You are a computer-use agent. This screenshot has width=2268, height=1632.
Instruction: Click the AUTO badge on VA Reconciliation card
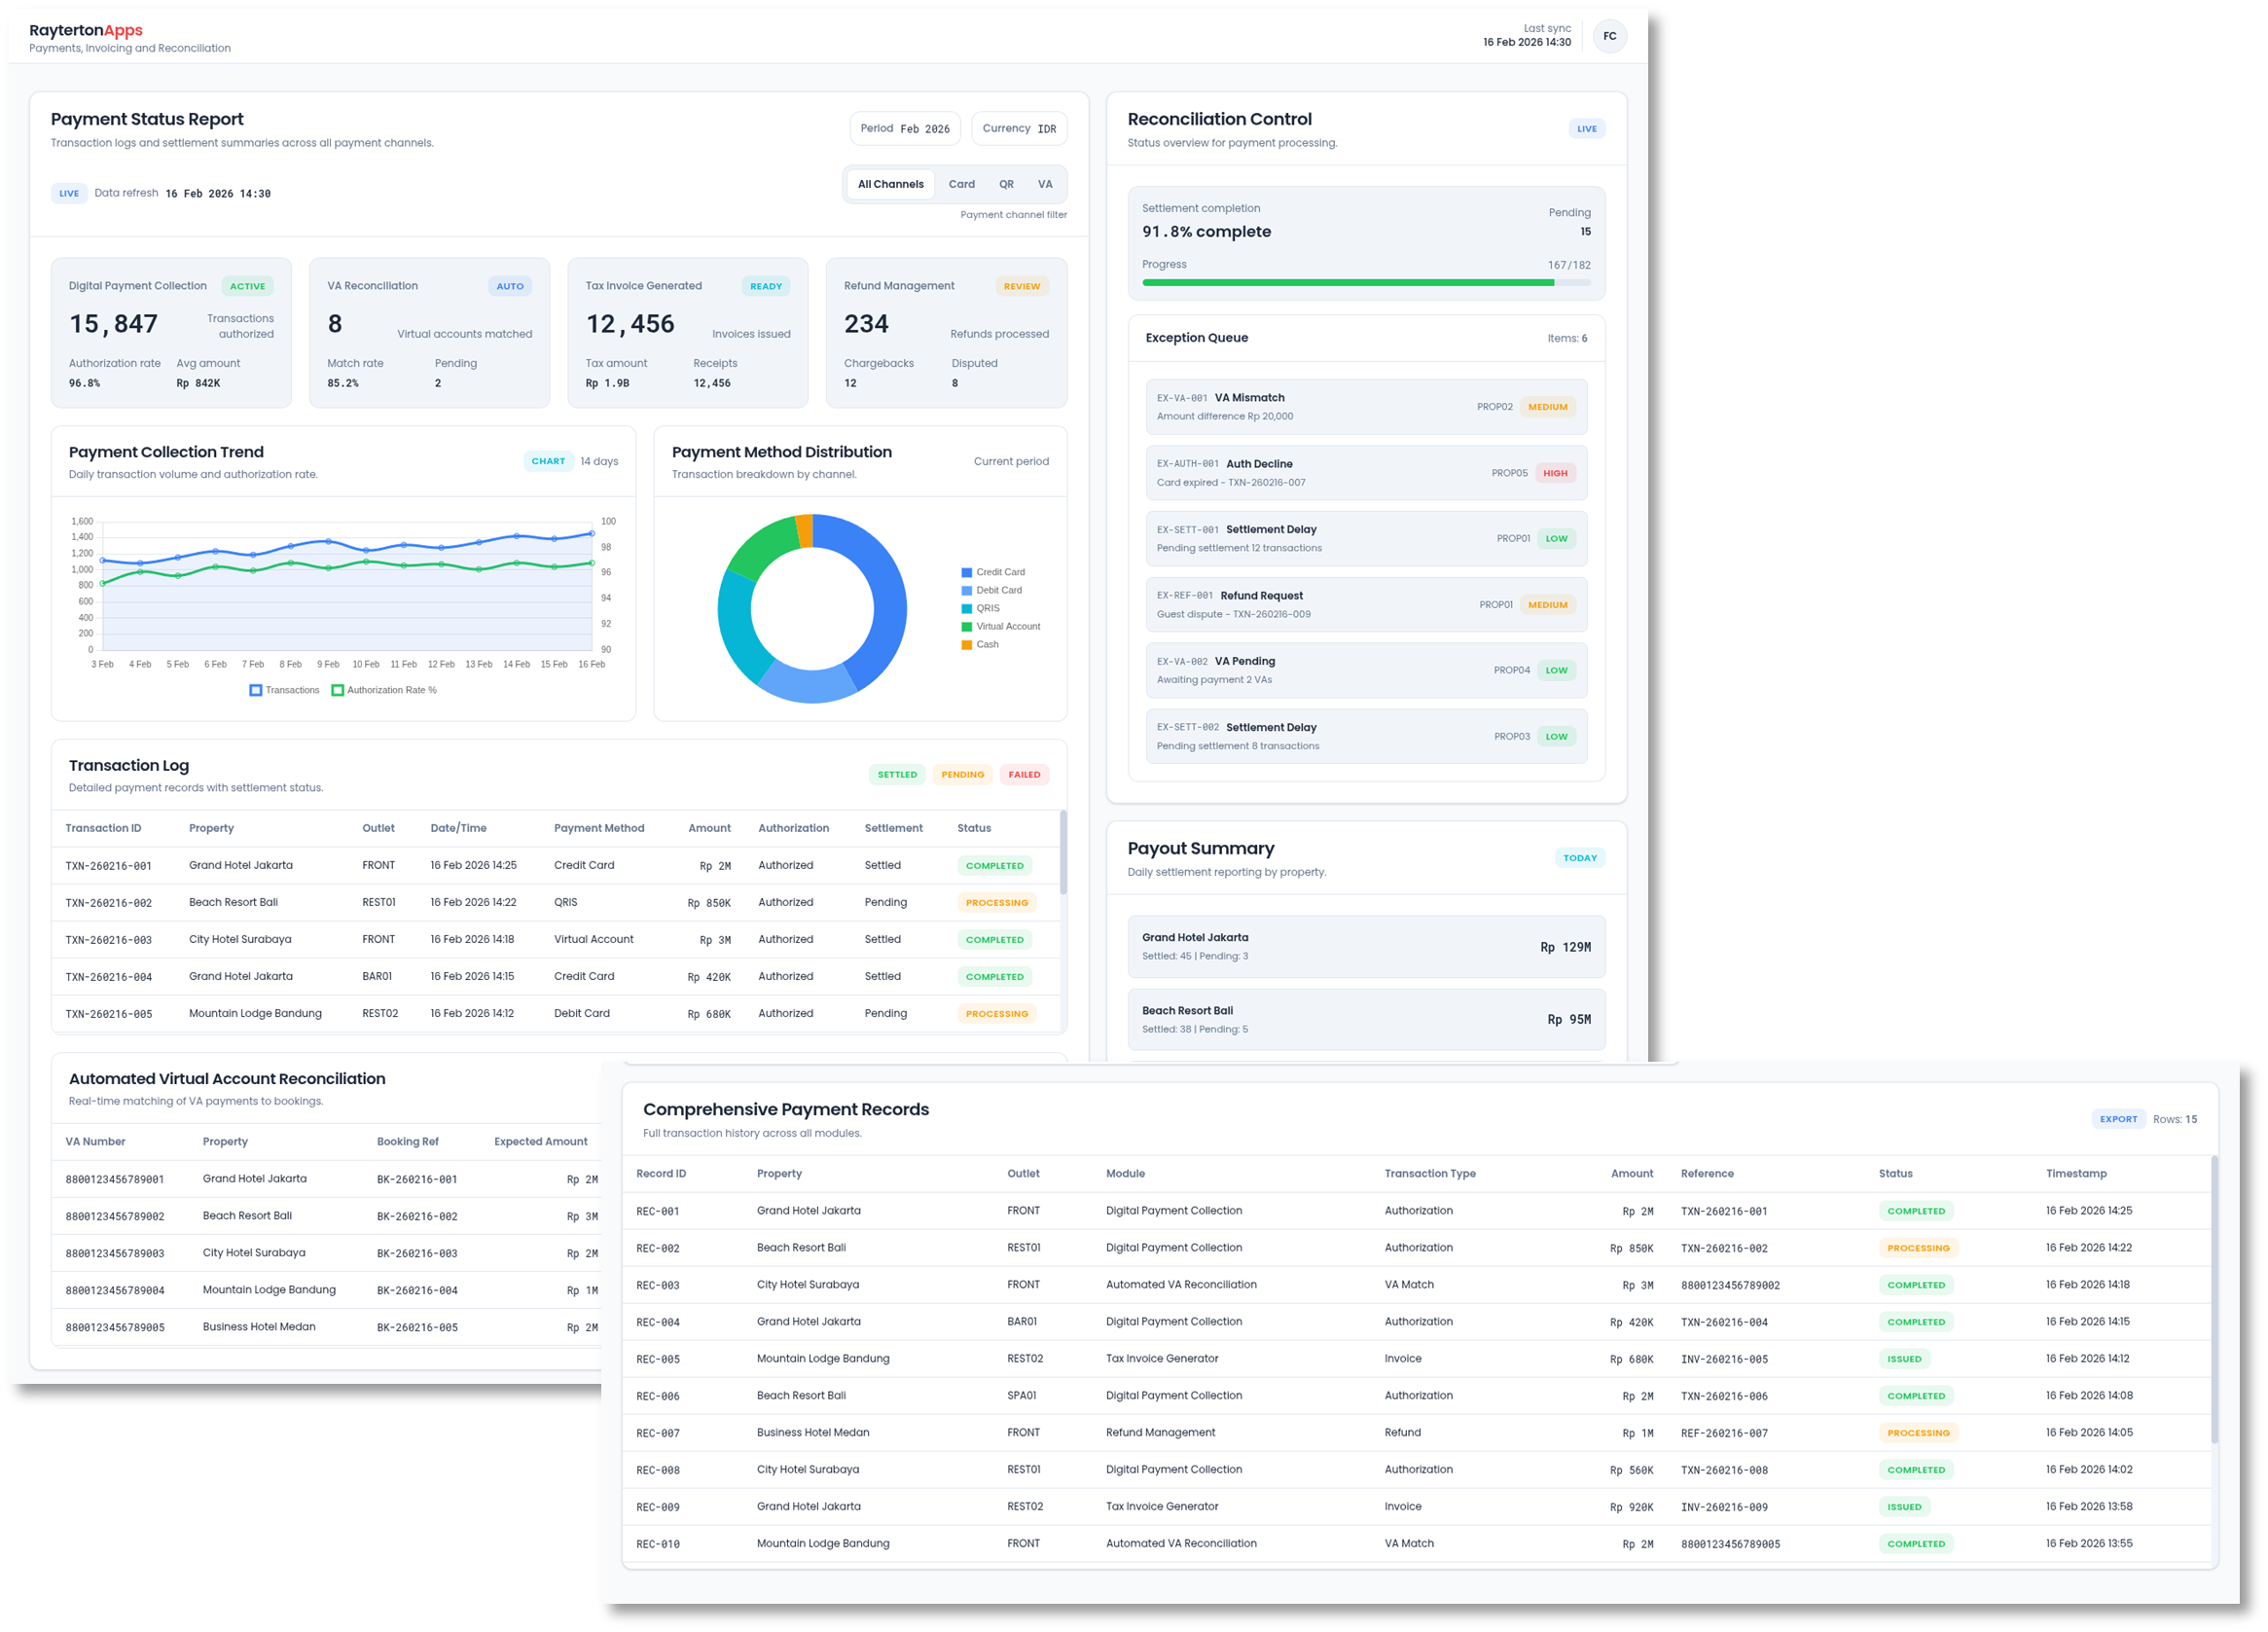pyautogui.click(x=510, y=285)
